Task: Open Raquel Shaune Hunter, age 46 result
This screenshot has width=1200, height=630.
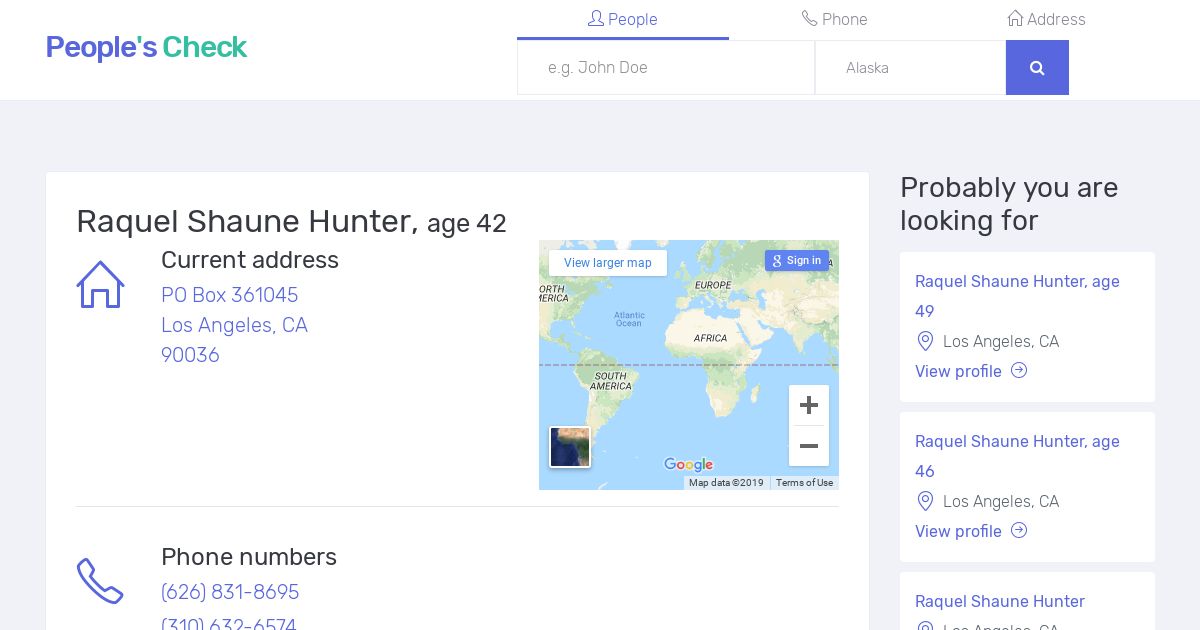Action: pyautogui.click(x=1017, y=456)
